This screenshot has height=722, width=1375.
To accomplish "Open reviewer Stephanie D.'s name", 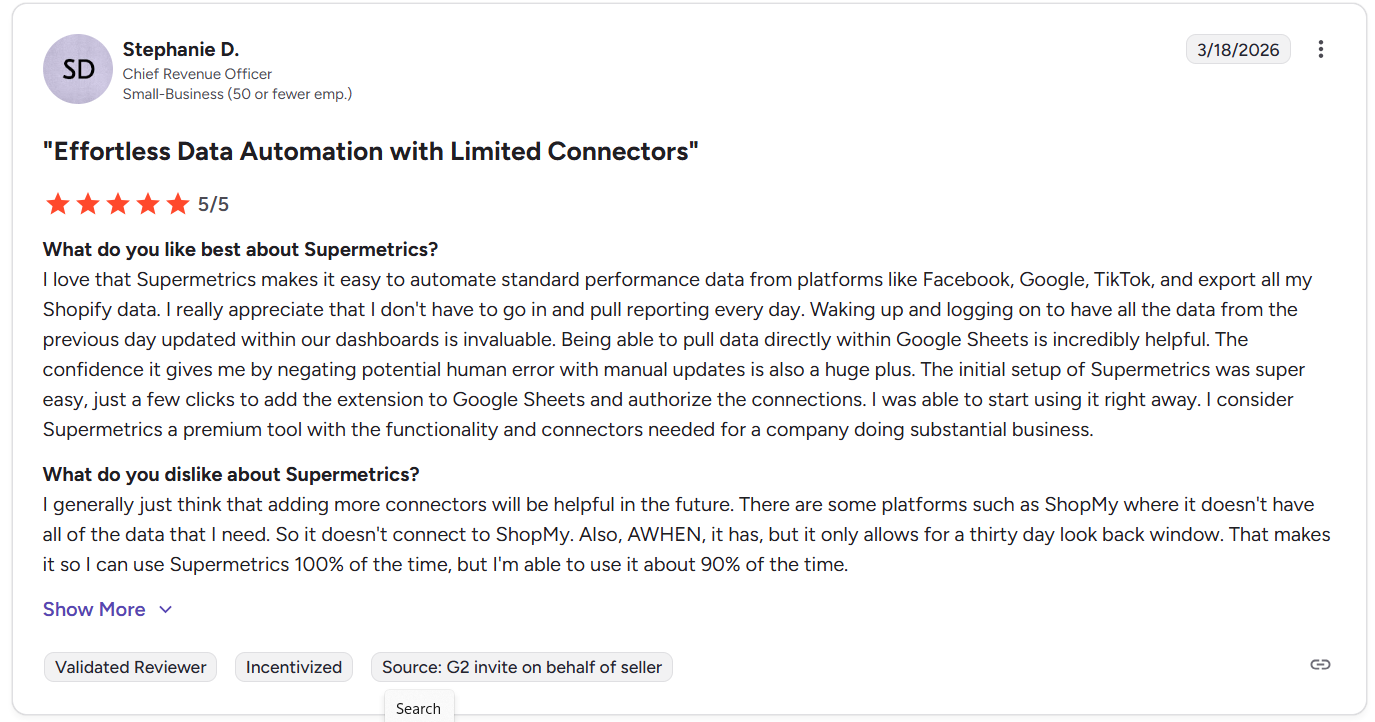I will (181, 49).
